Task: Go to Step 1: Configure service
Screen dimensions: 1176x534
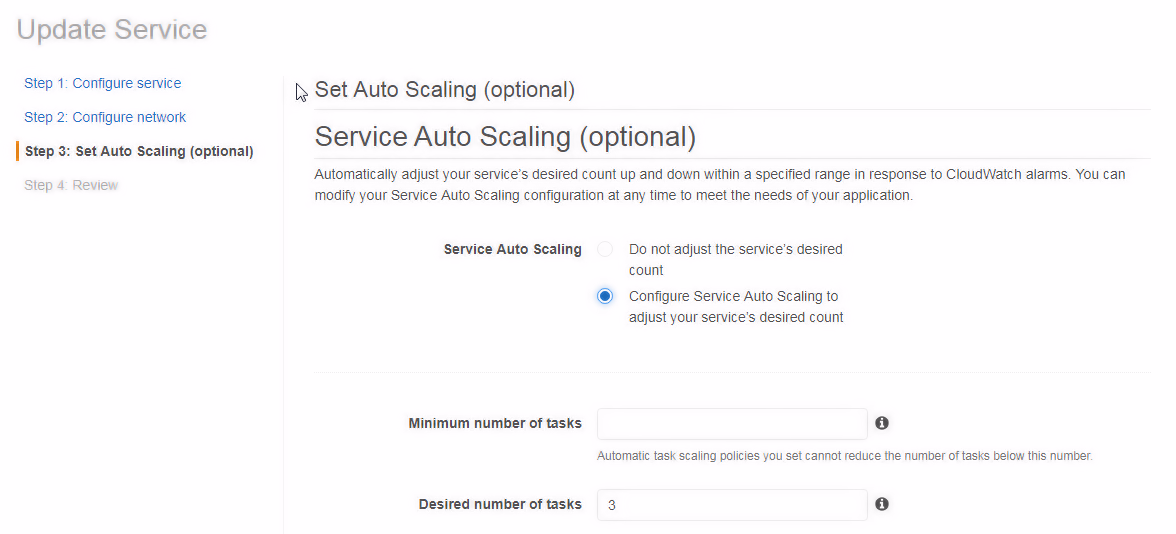Action: tap(103, 83)
